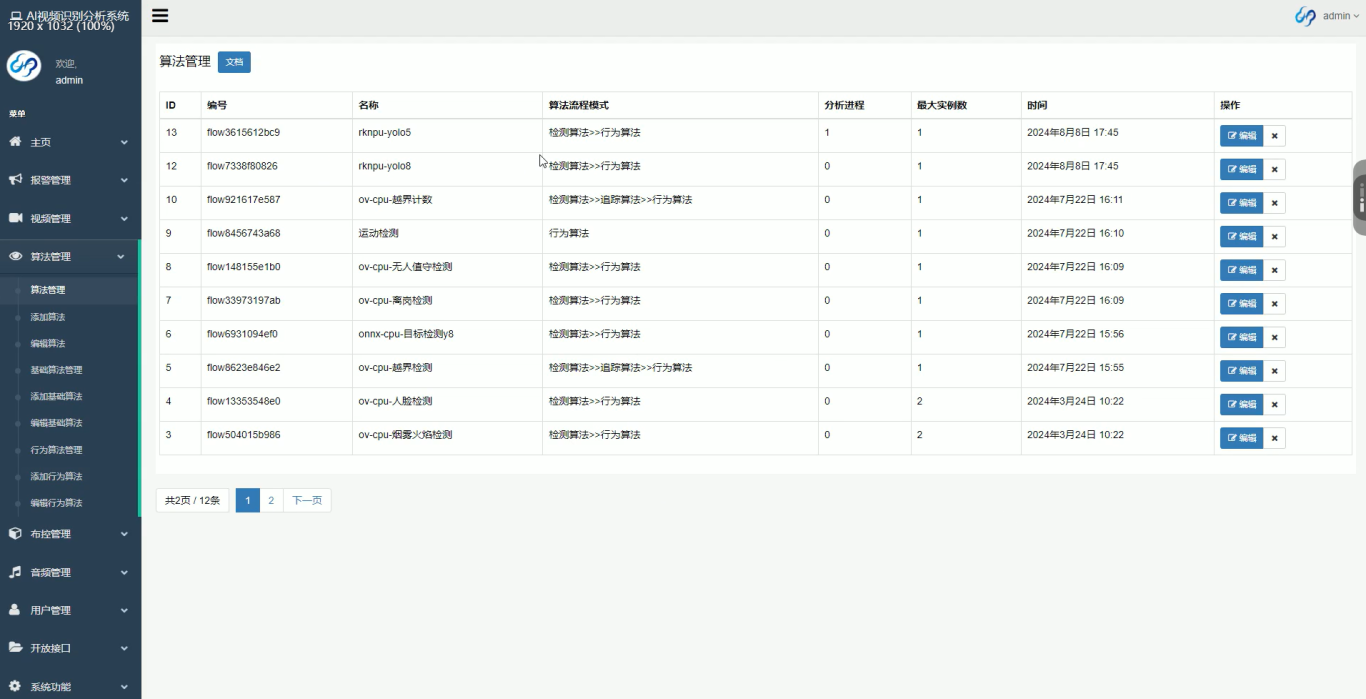Image resolution: width=1366 pixels, height=699 pixels.
Task: Click the 下一页 next page button
Action: 307,501
